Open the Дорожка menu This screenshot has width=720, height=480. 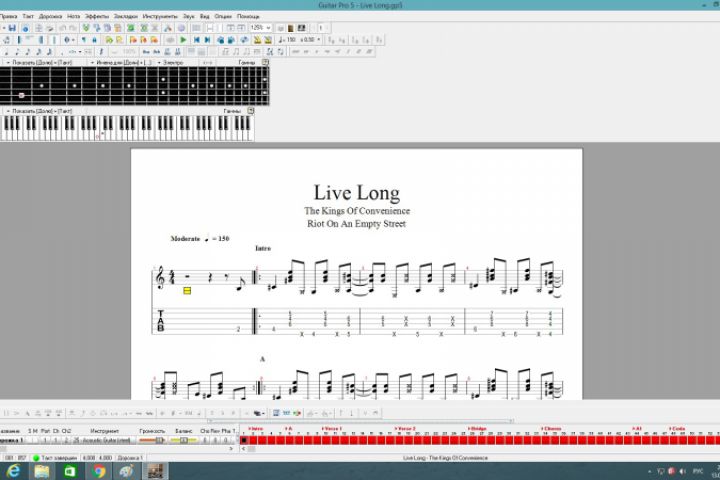click(51, 17)
